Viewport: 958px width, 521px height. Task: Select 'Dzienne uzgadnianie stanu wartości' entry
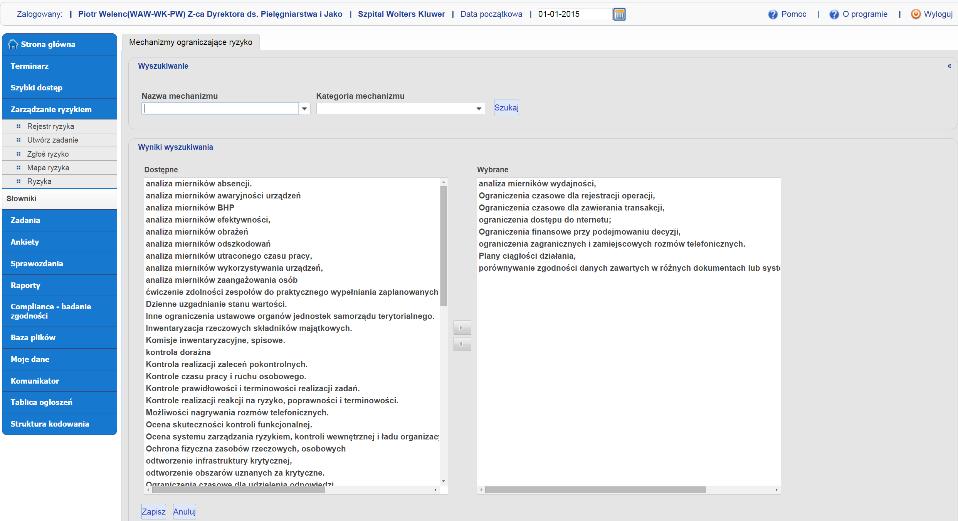216,304
